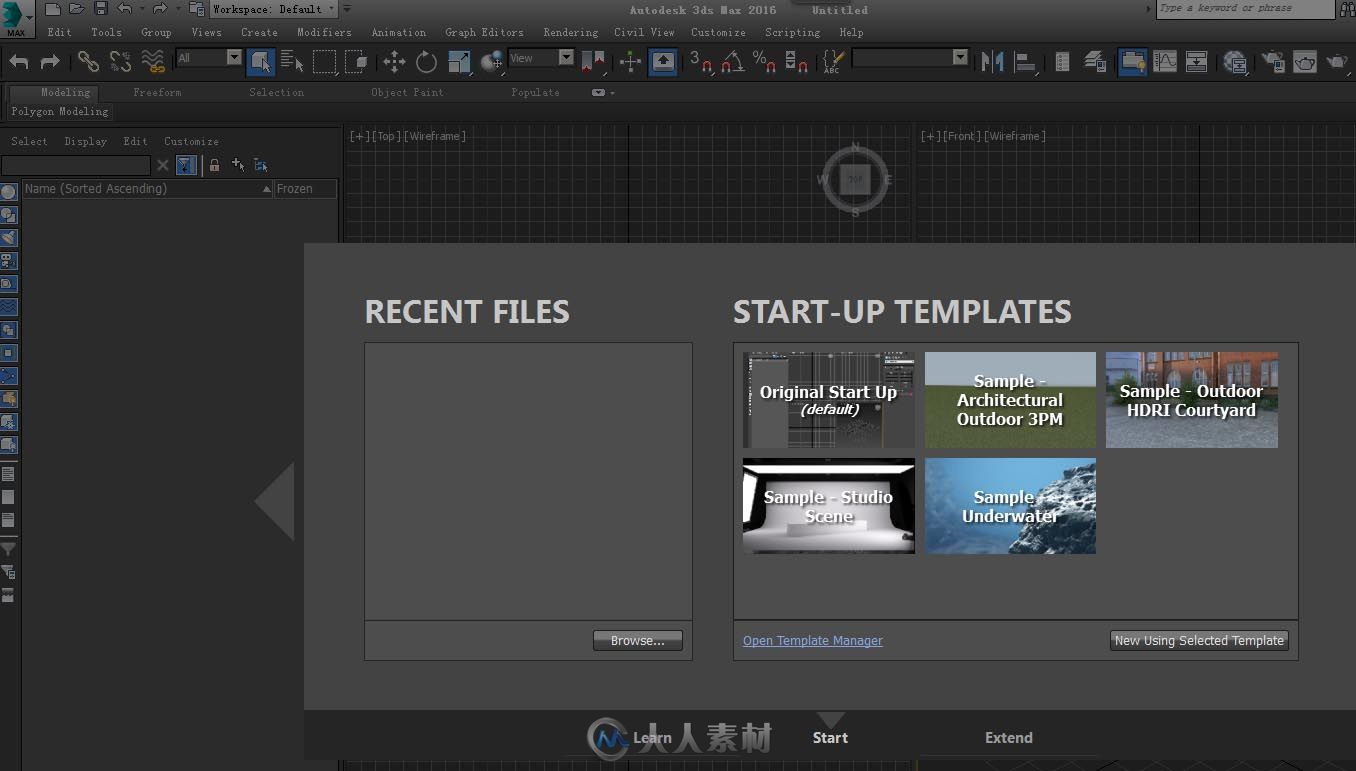Toggle Display Geometry filter in scene explorer

pyautogui.click(x=8, y=191)
